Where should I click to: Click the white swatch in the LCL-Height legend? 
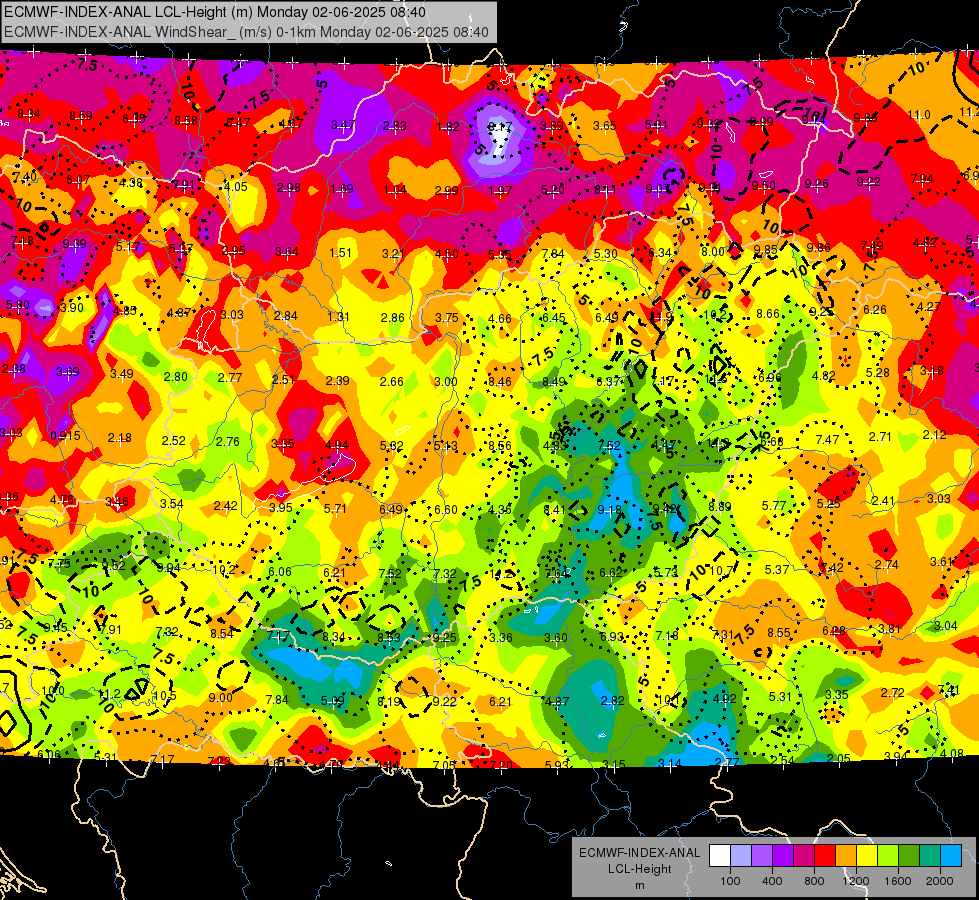720,856
